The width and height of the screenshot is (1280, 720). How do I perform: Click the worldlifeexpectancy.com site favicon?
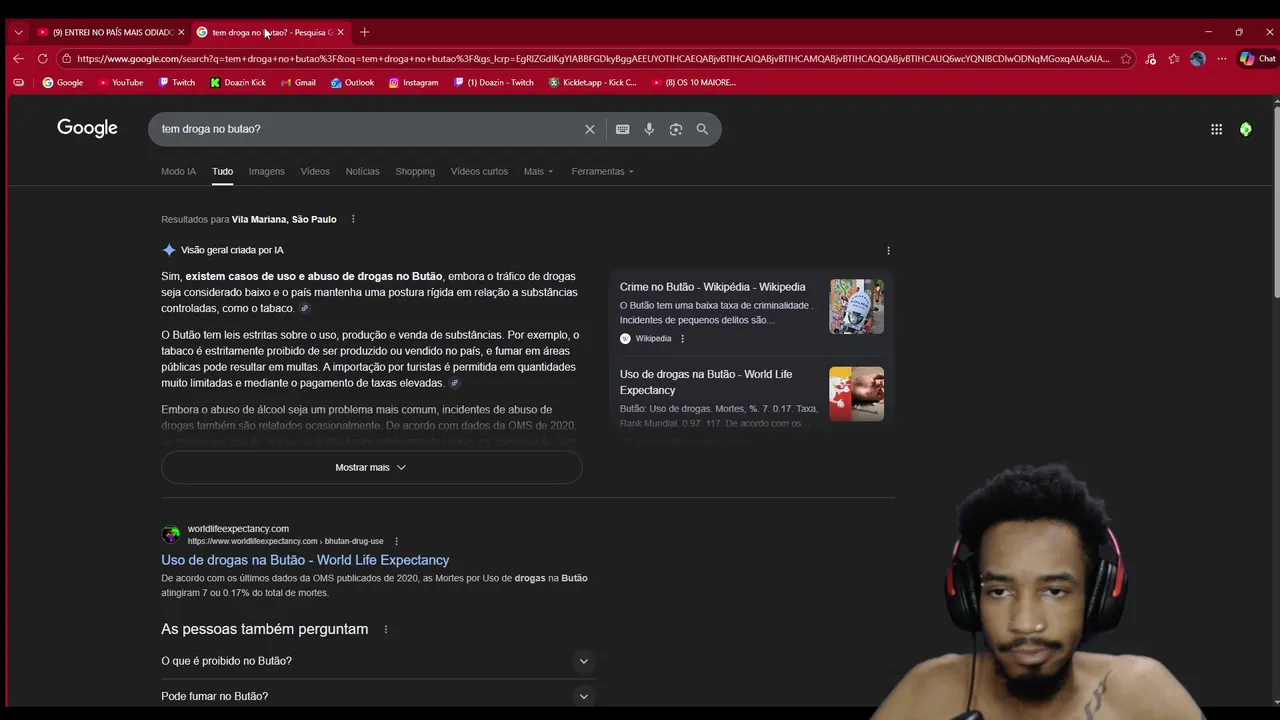[171, 534]
